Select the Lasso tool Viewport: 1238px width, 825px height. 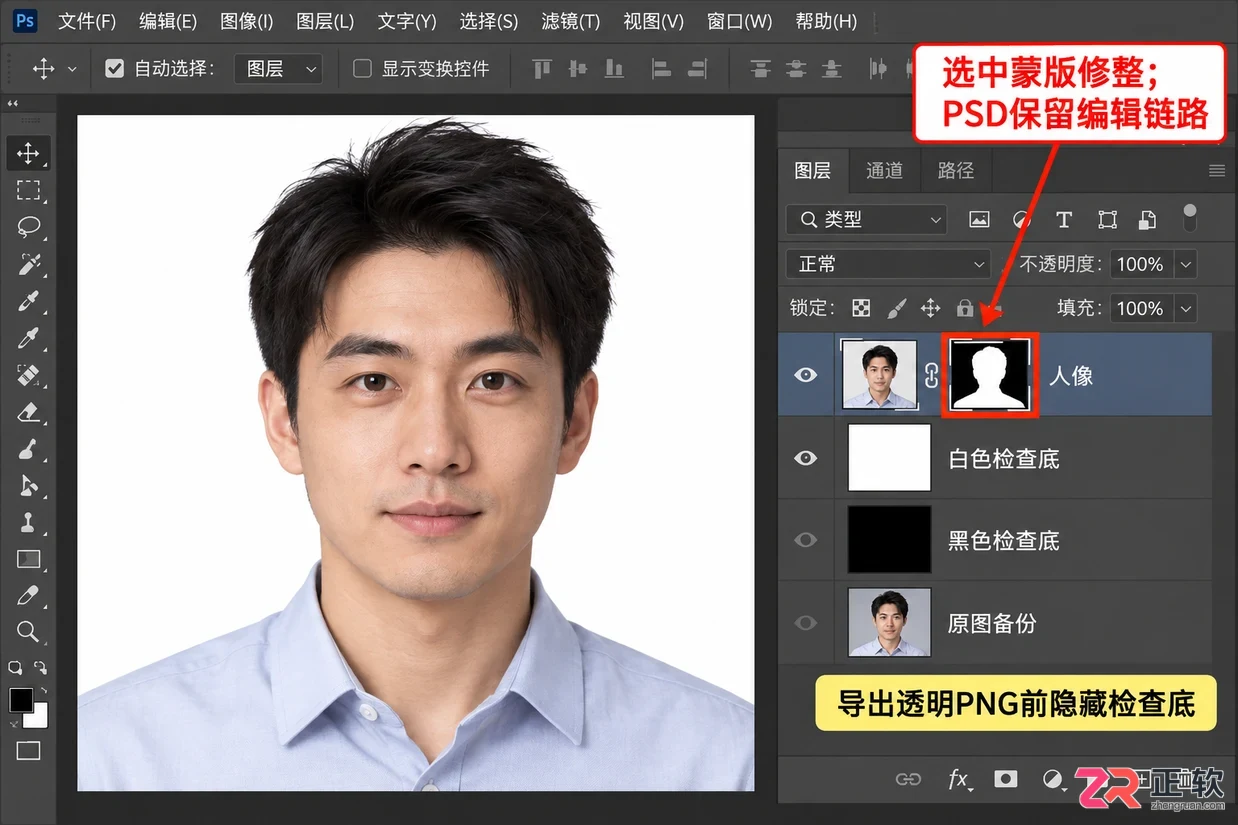28,227
